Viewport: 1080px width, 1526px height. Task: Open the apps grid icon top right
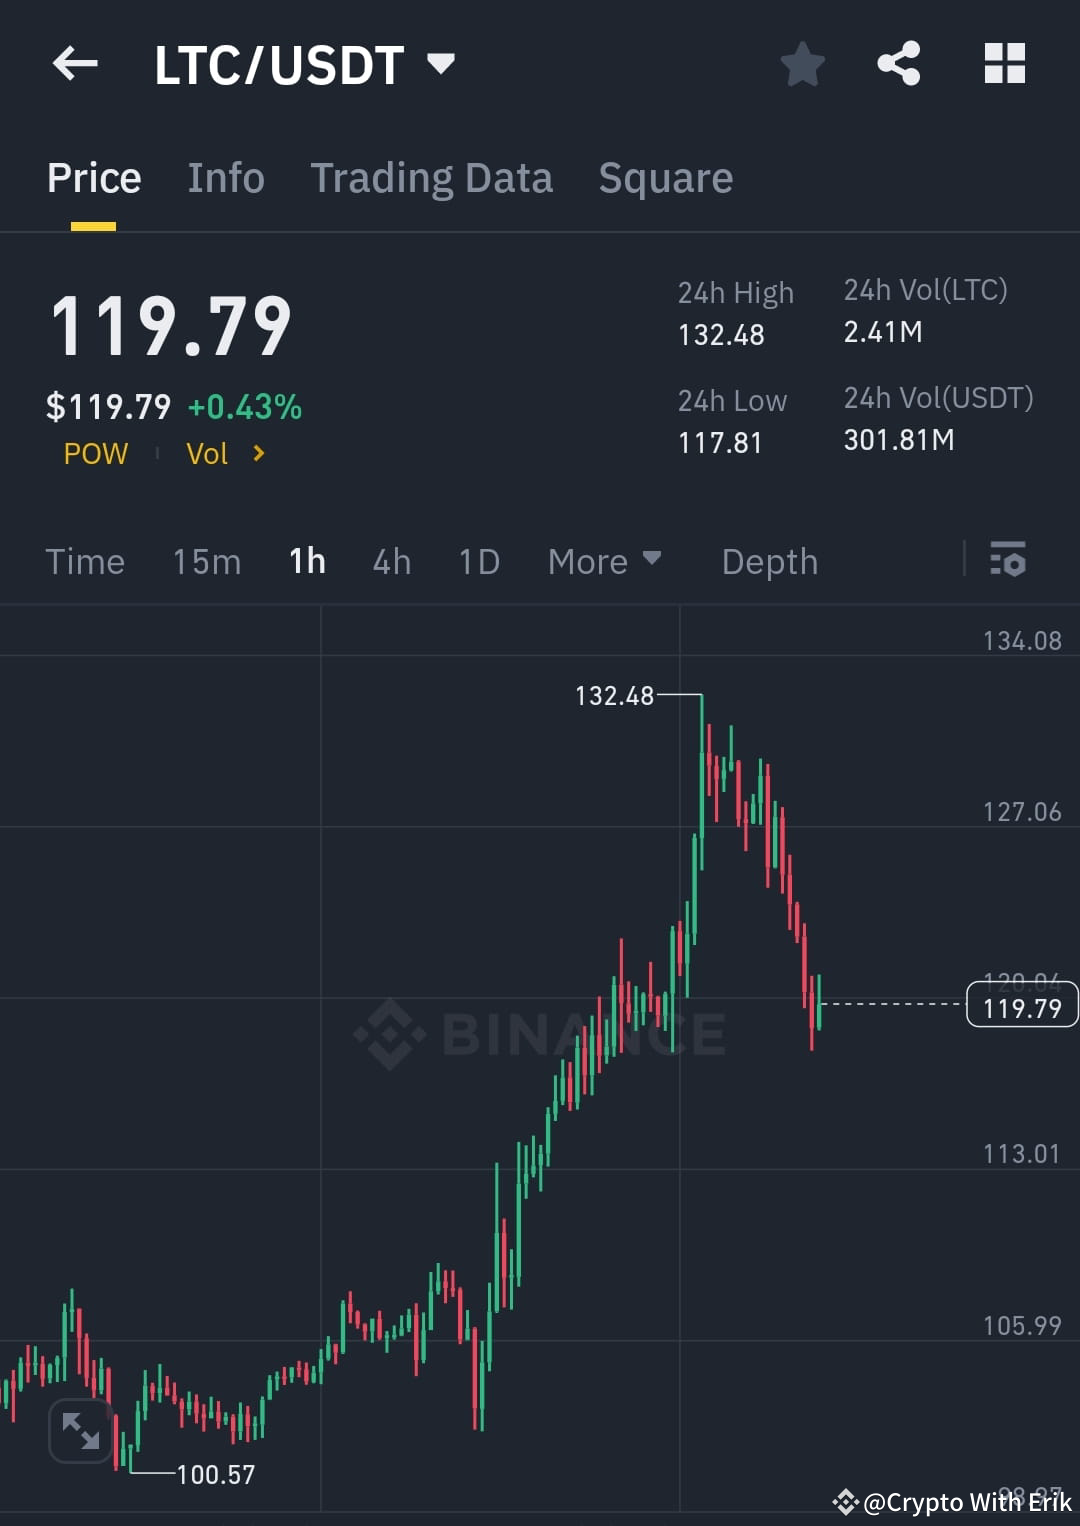pos(1004,63)
